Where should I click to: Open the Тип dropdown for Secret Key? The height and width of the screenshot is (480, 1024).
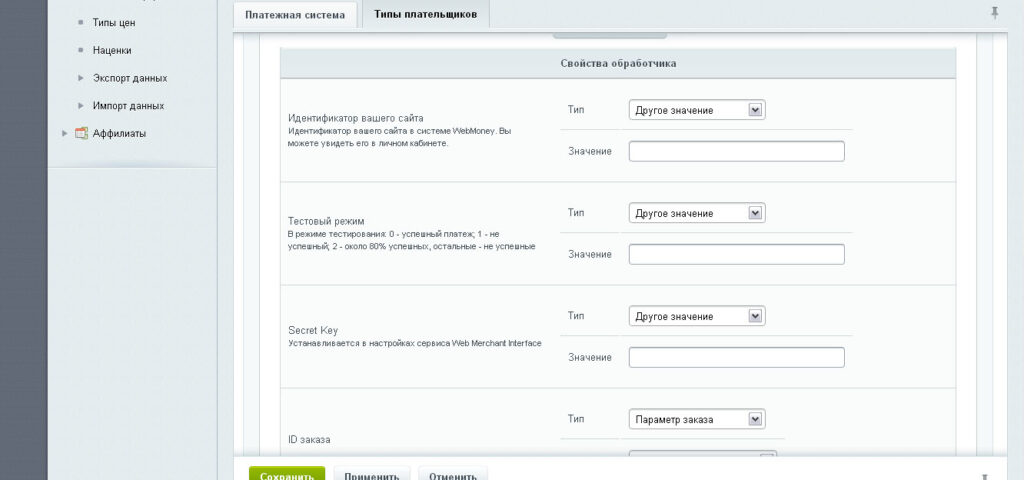(x=697, y=316)
